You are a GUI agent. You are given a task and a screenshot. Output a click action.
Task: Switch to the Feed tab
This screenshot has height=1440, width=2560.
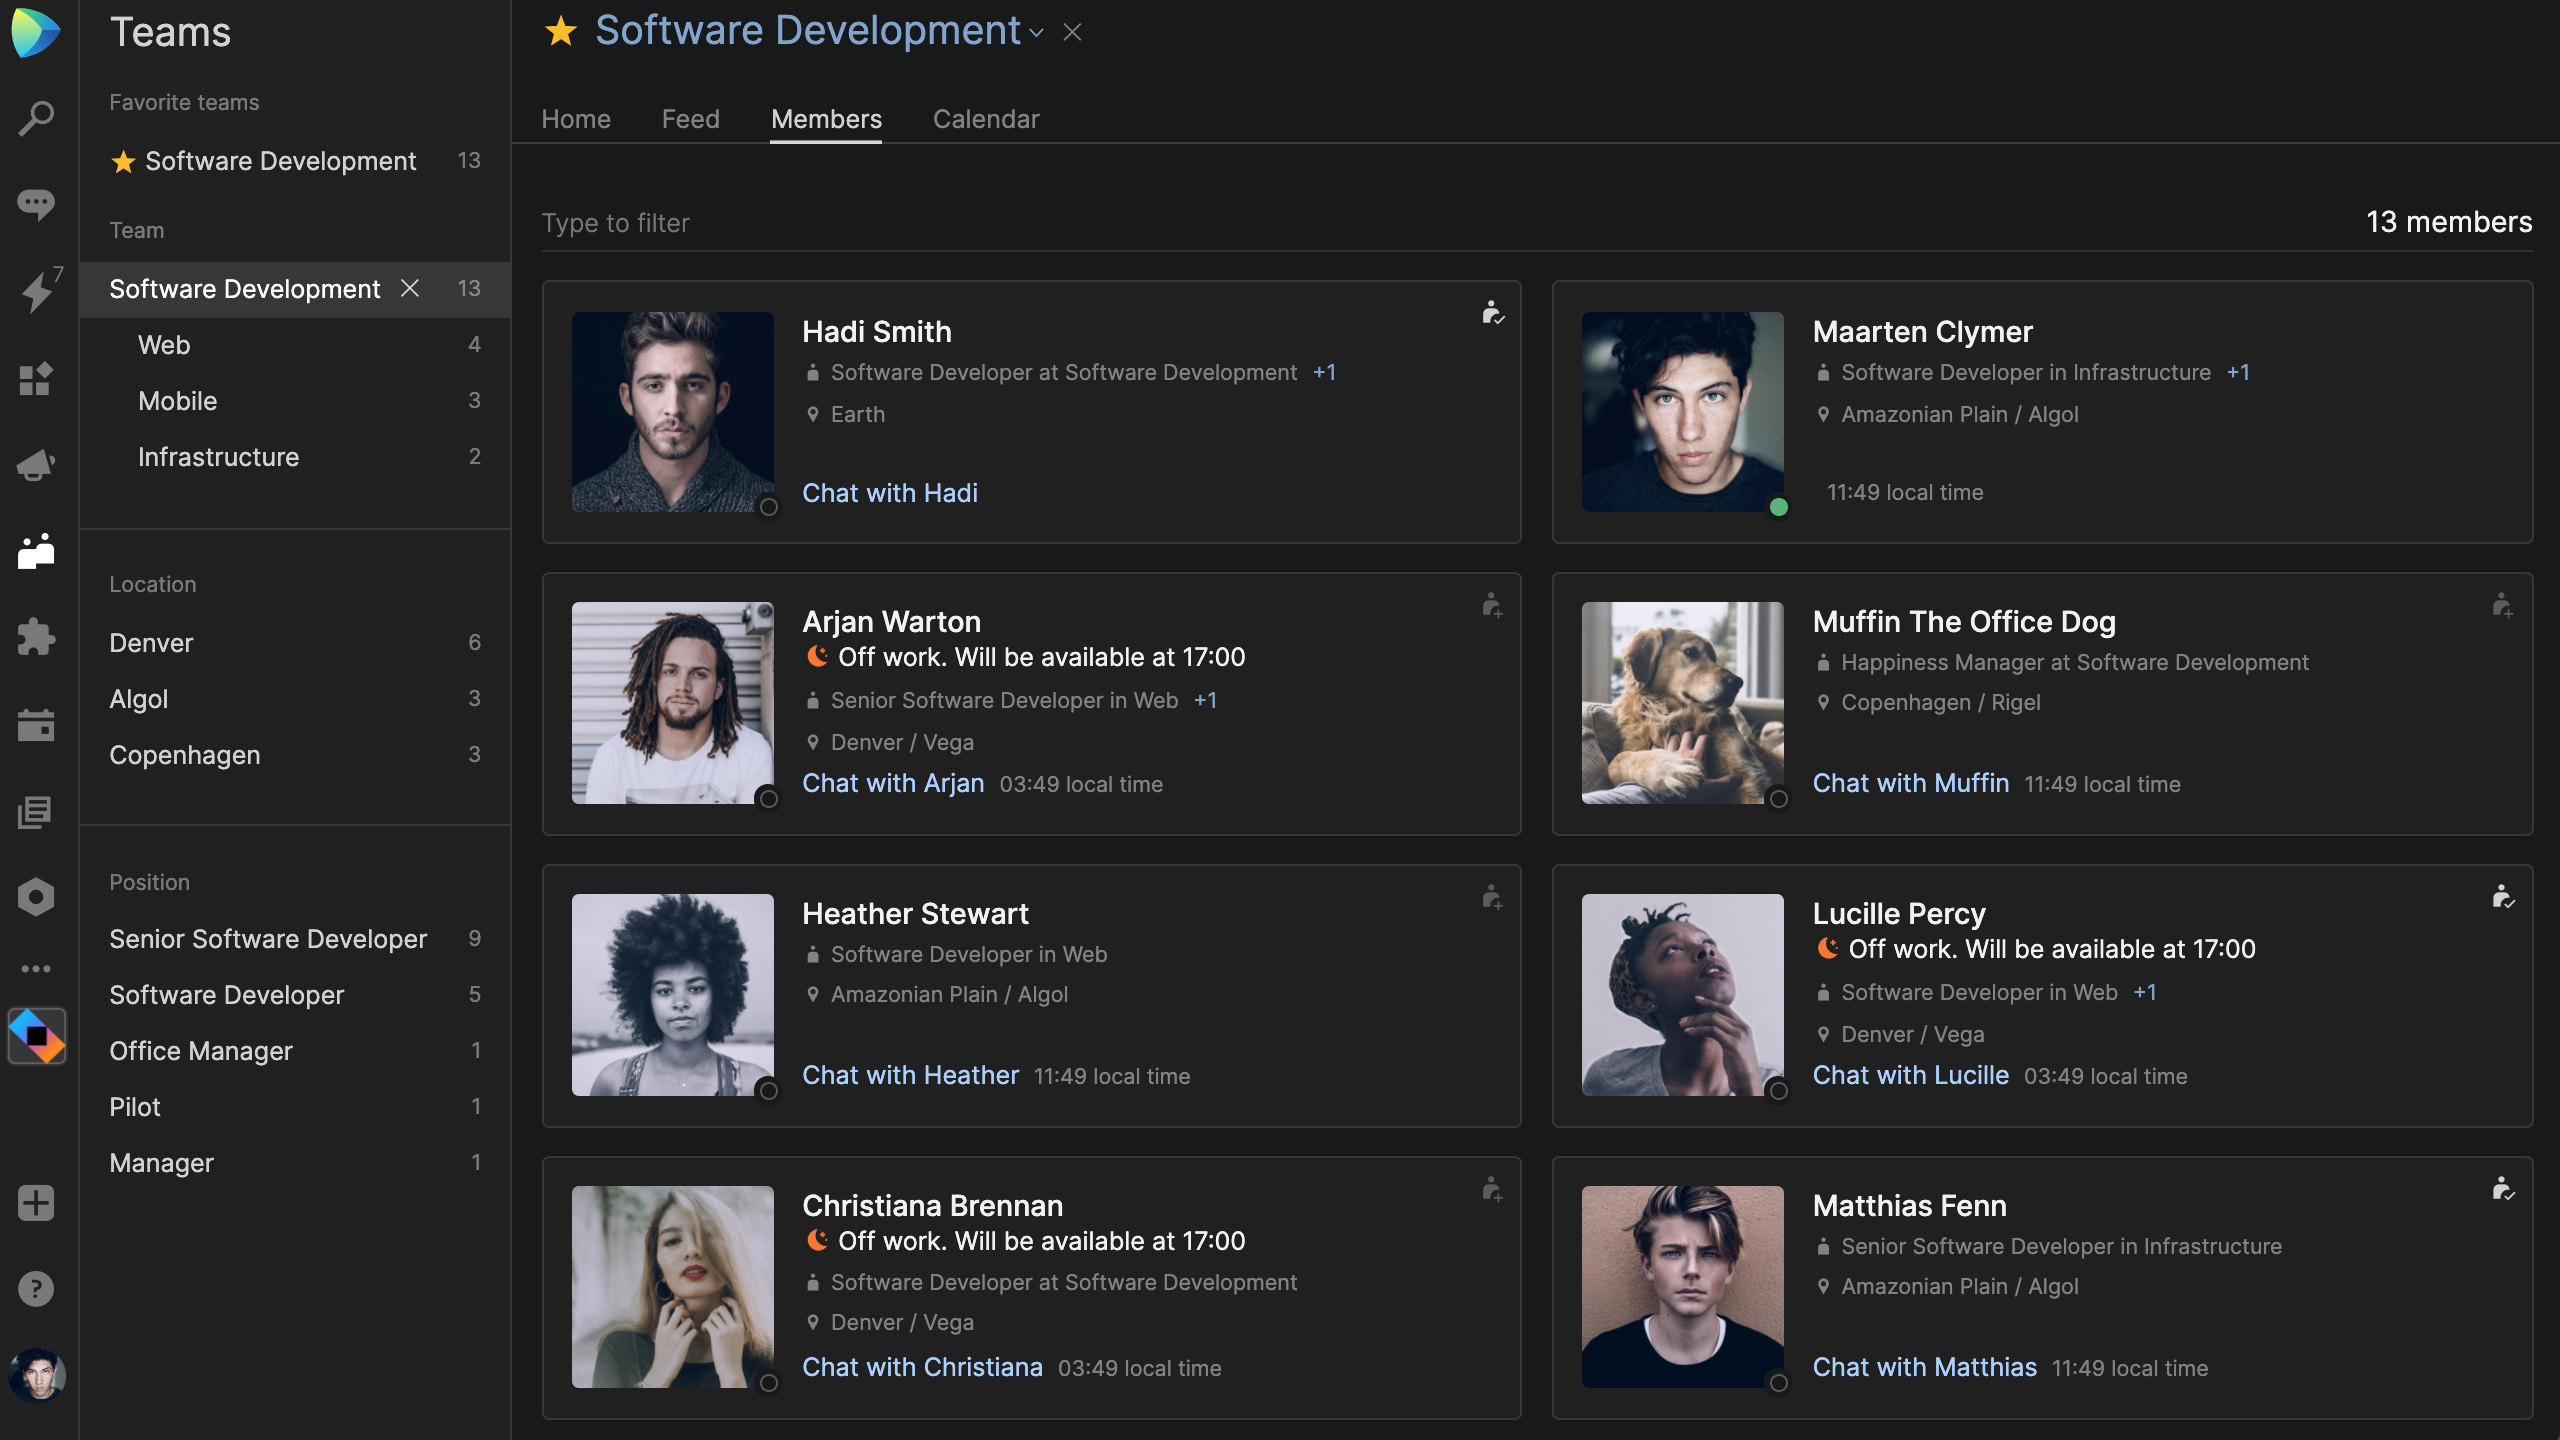[691, 116]
